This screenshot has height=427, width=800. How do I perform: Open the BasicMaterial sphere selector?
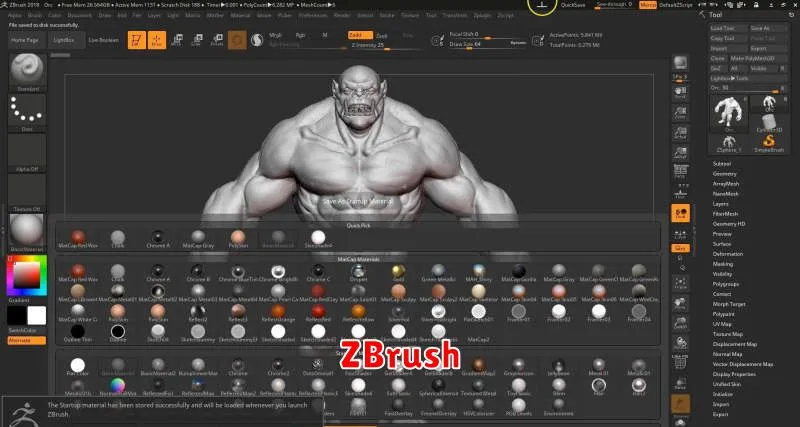[x=28, y=232]
